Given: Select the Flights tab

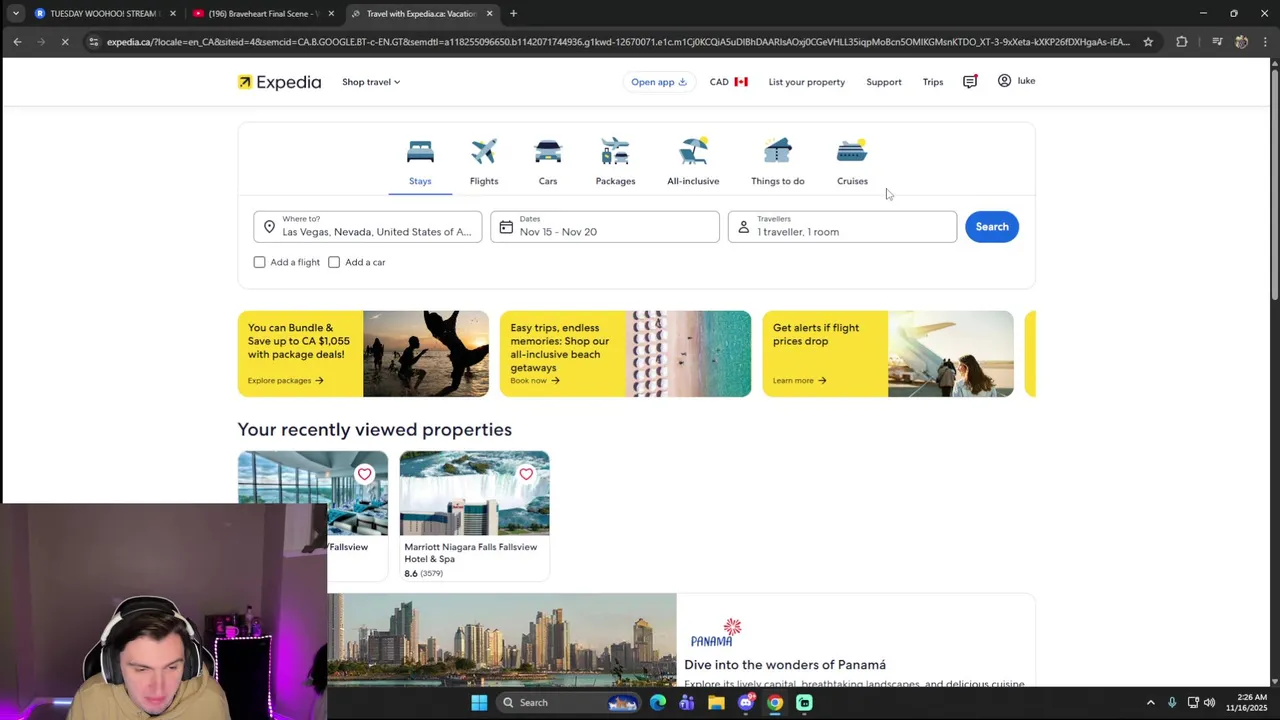Looking at the screenshot, I should tap(484, 162).
